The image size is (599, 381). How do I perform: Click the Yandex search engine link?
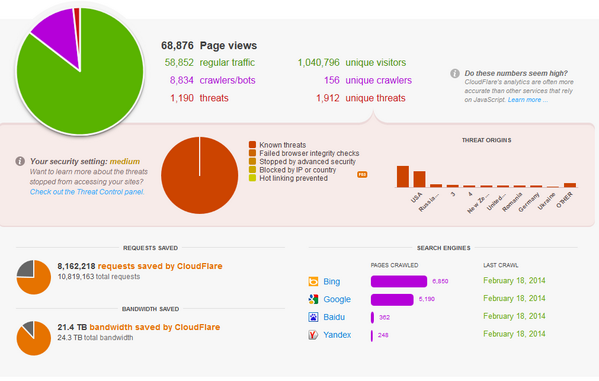[x=337, y=335]
